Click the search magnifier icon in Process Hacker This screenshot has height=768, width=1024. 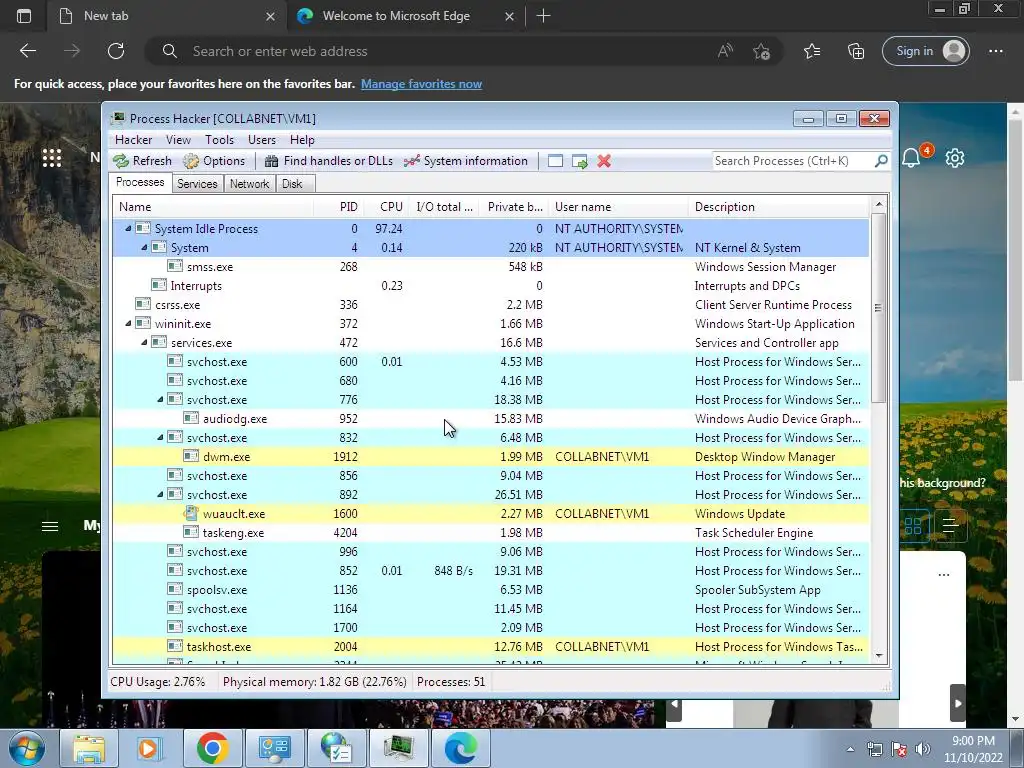coord(881,161)
